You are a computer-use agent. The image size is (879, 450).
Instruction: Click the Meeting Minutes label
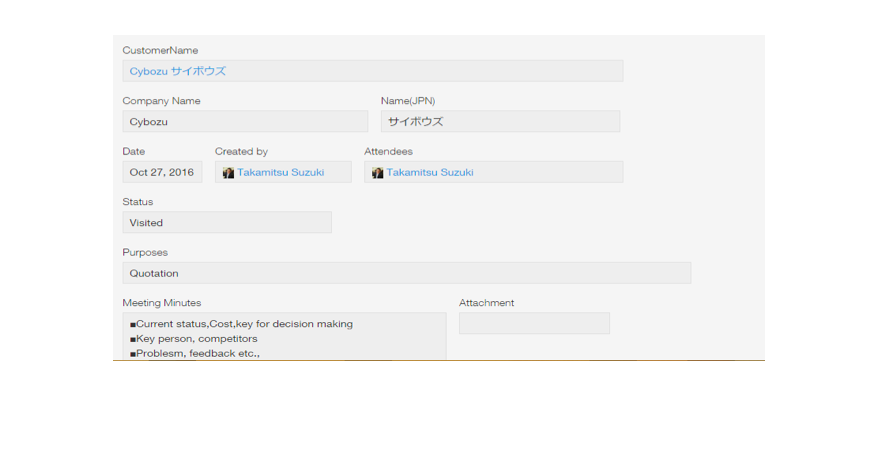click(x=162, y=303)
